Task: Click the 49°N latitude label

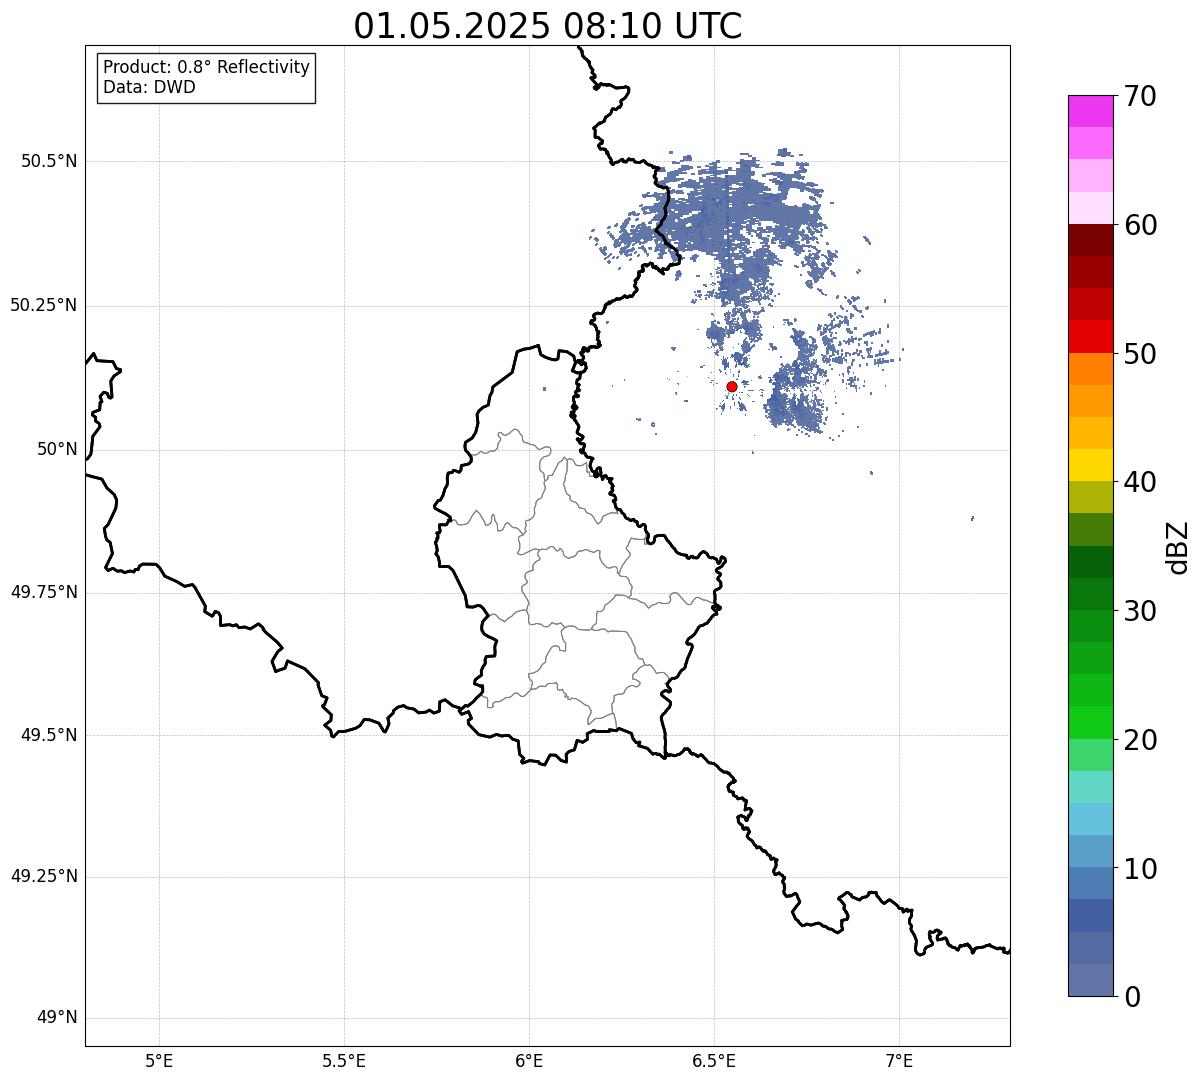Action: coord(57,1018)
